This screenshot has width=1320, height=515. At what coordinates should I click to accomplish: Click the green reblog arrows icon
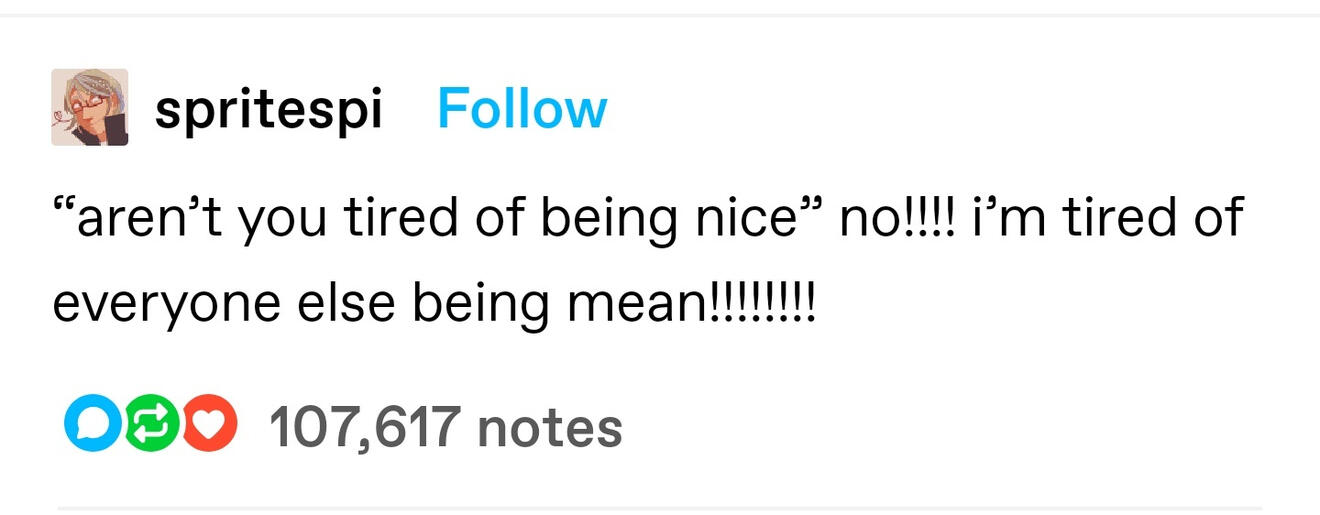click(x=150, y=426)
